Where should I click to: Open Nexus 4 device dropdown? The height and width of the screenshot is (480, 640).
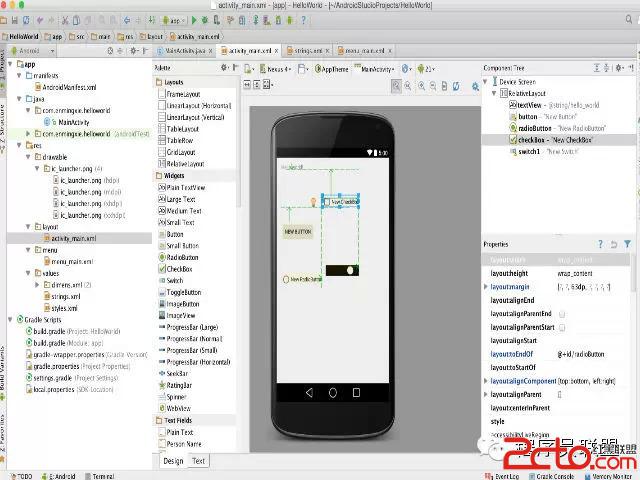tap(276, 69)
